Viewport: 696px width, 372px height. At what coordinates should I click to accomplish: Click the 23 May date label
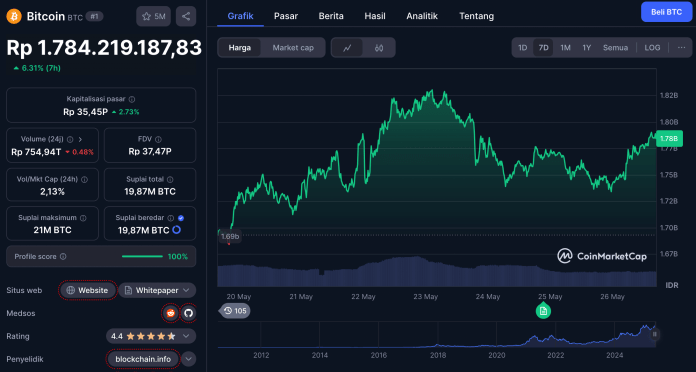click(425, 297)
